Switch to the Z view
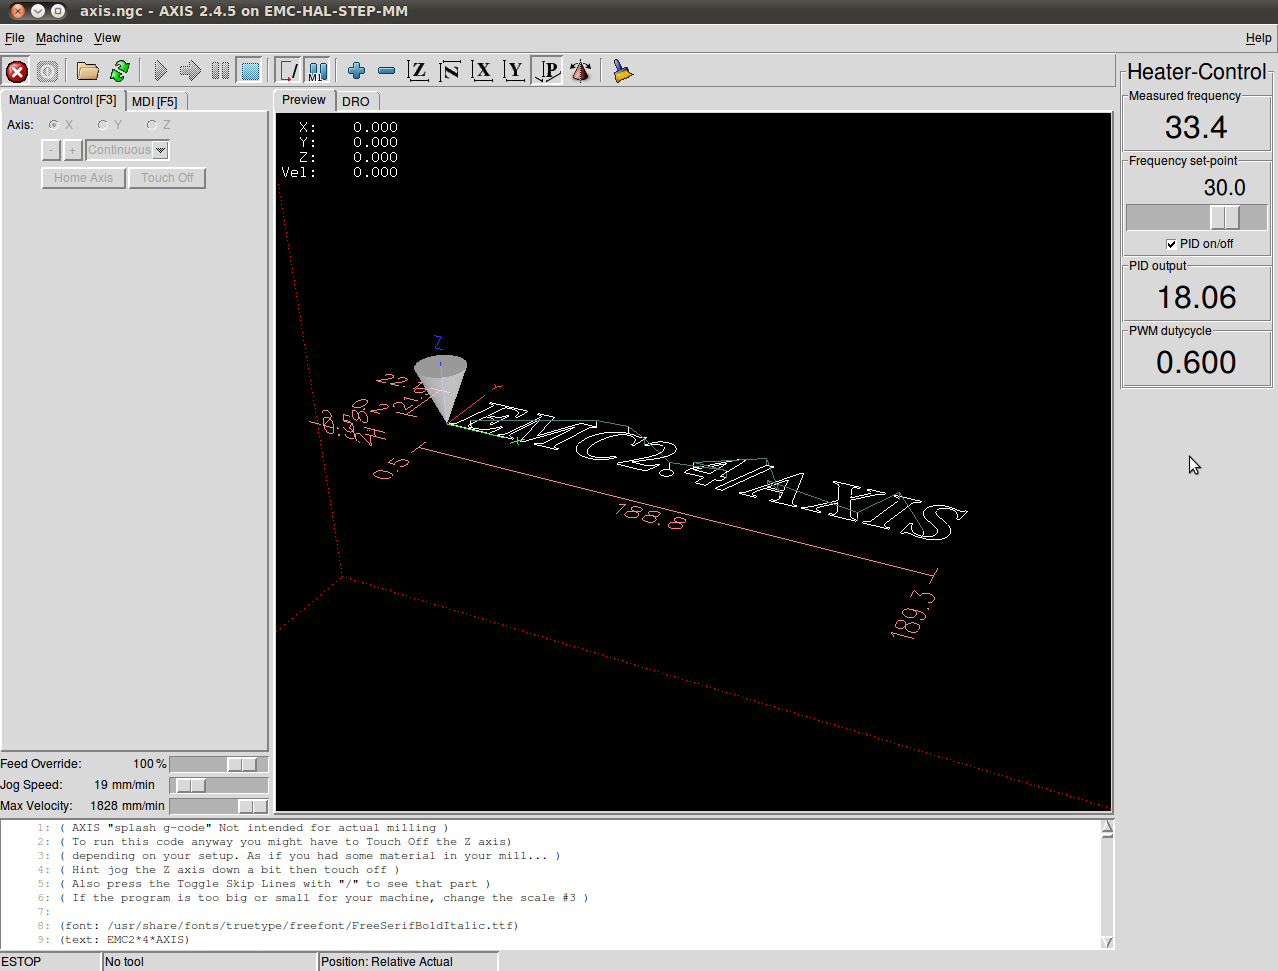This screenshot has height=971, width=1278. click(x=418, y=71)
